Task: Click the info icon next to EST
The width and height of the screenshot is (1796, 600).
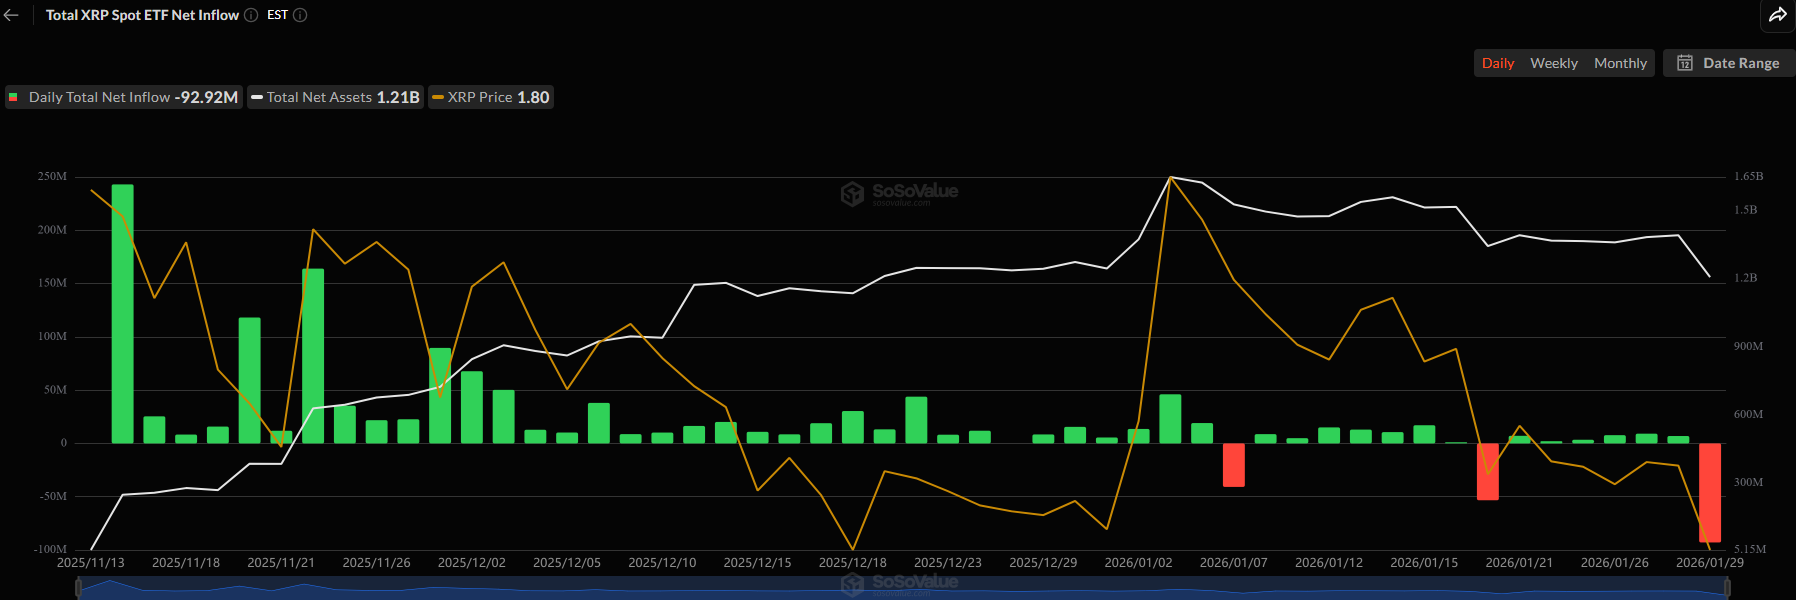Action: click(x=300, y=15)
